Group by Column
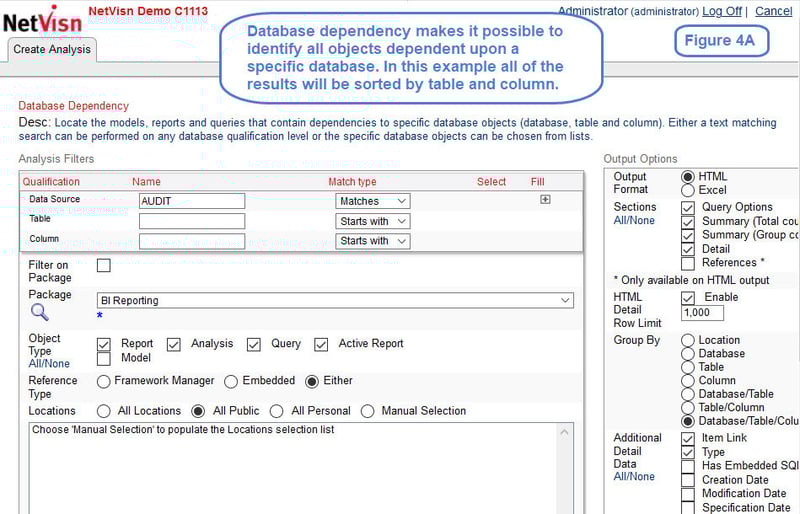Image resolution: width=800 pixels, height=514 pixels. pos(688,381)
